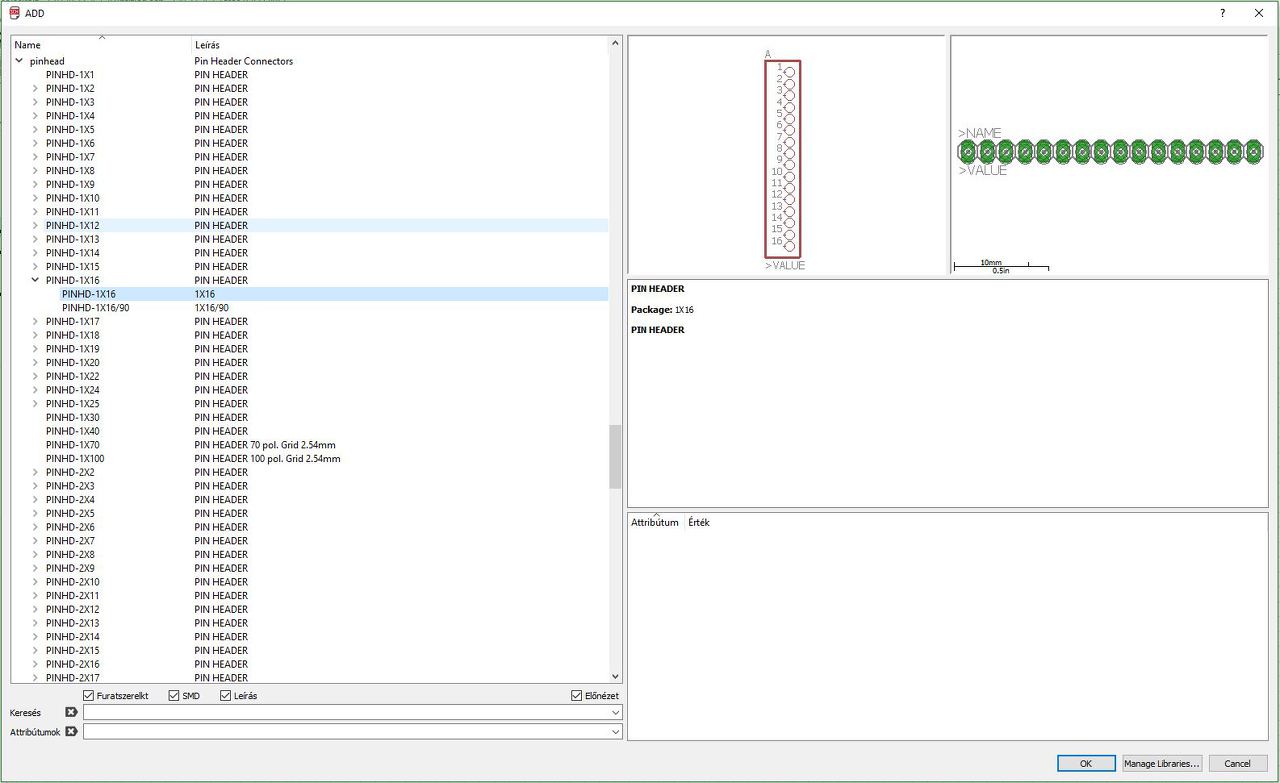Expand the PINHD-2X12 tree node
The height and width of the screenshot is (783, 1280).
coord(35,609)
